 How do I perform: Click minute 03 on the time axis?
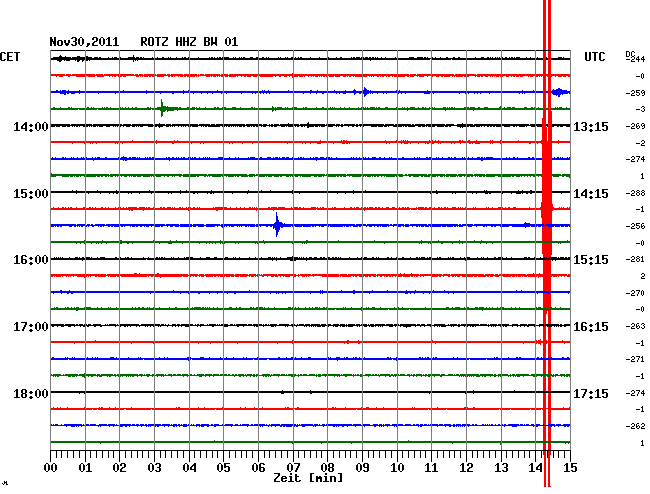coord(154,467)
